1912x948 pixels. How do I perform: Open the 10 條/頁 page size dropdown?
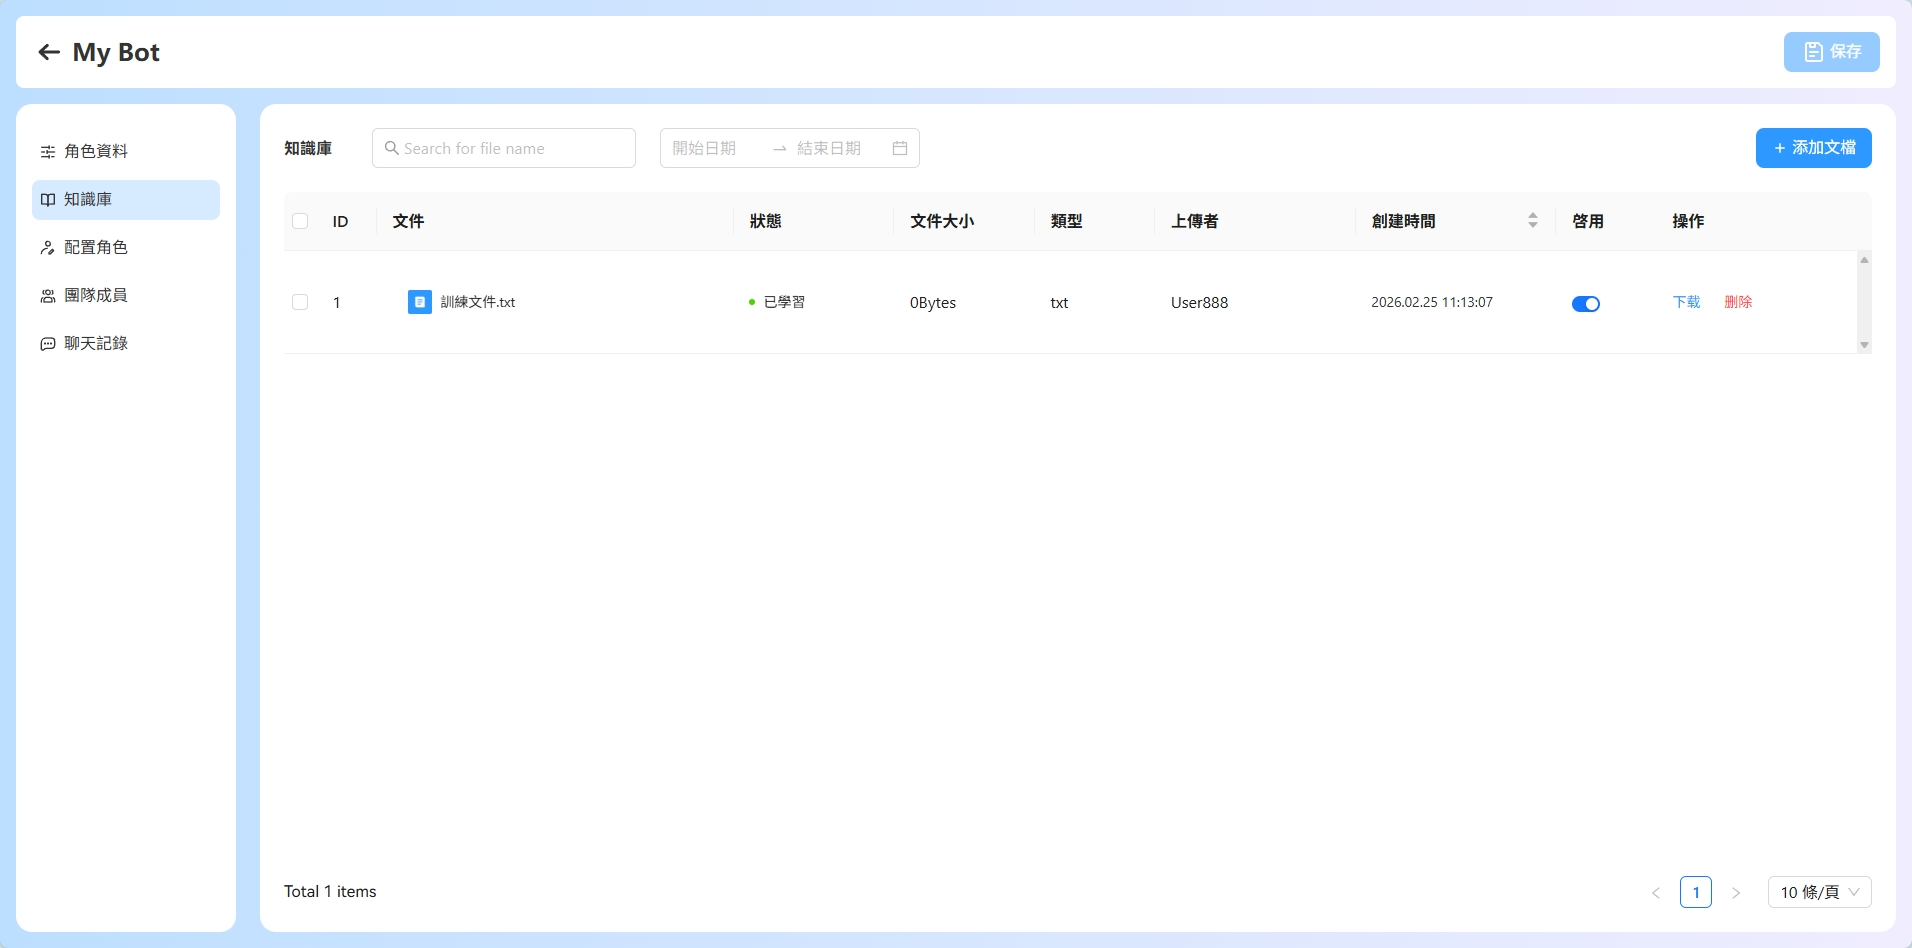(x=1819, y=892)
